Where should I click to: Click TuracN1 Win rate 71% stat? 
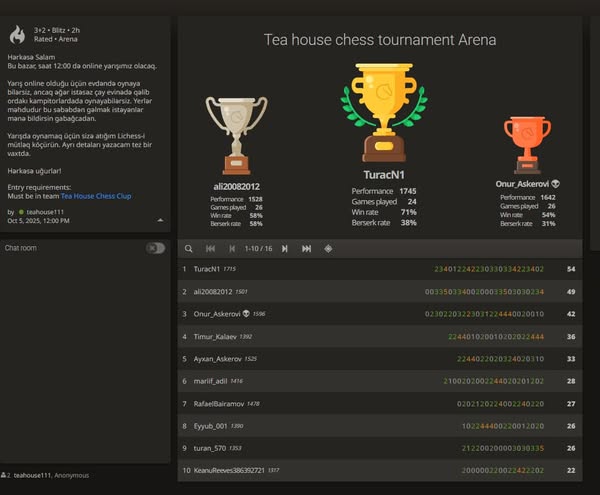tap(384, 212)
